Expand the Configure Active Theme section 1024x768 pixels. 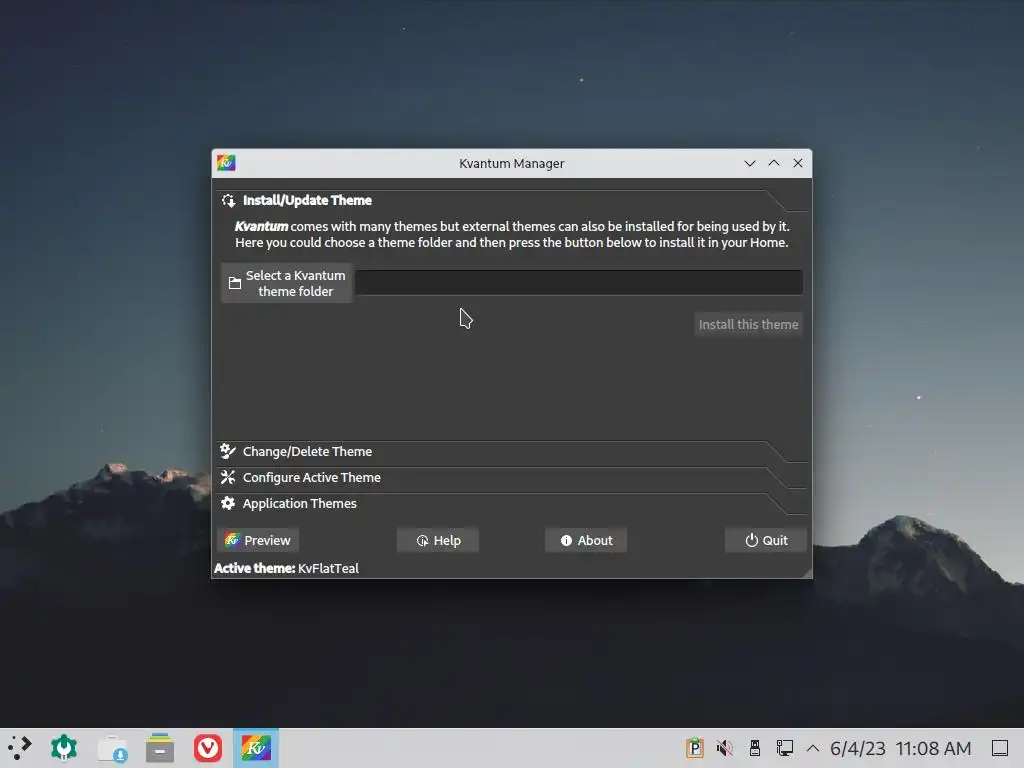pos(511,478)
